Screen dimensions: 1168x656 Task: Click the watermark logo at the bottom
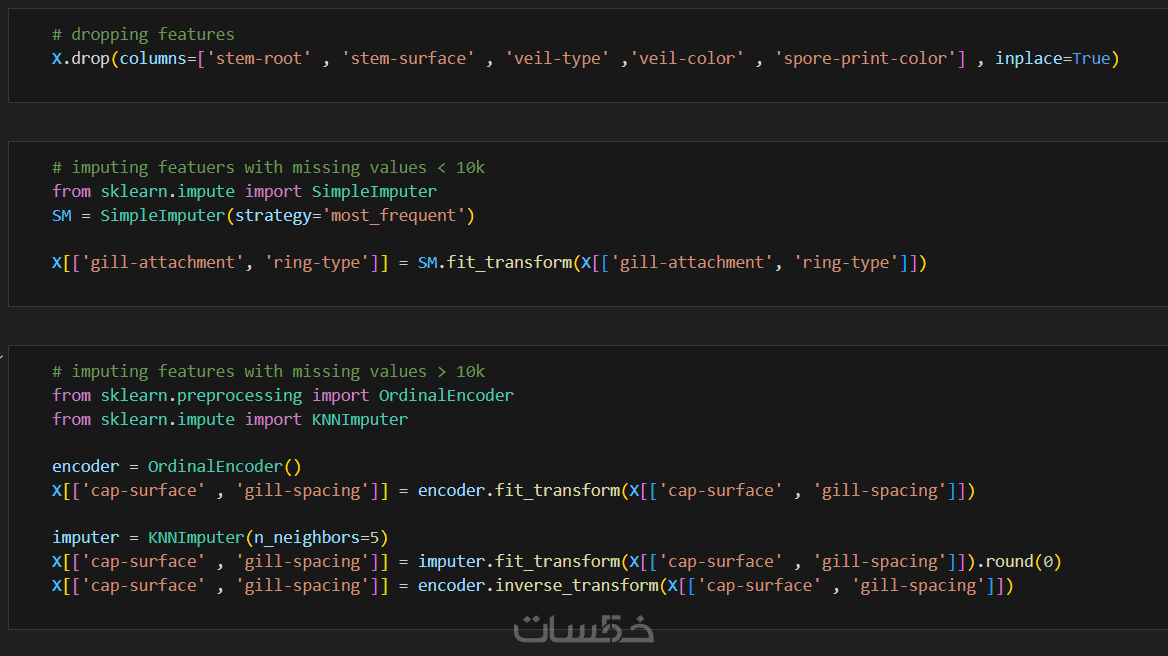point(584,628)
